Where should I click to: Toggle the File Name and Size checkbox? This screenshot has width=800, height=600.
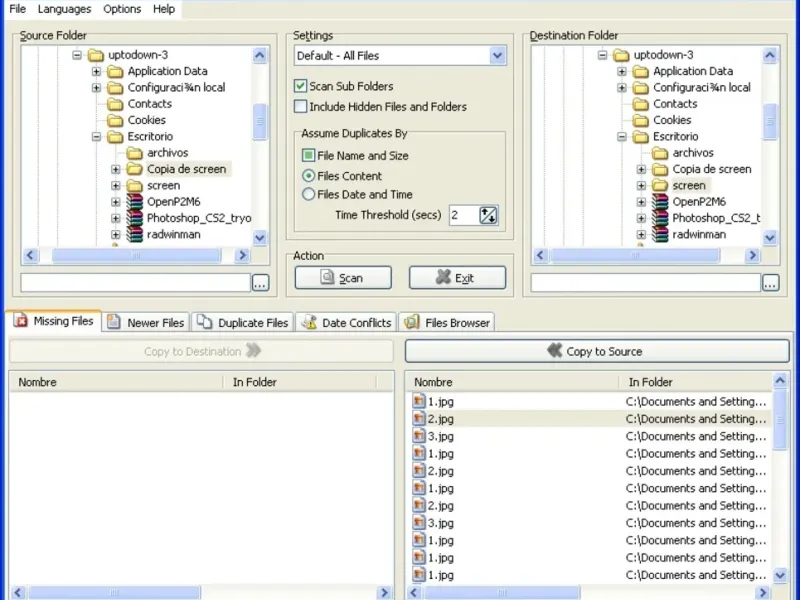[x=308, y=155]
